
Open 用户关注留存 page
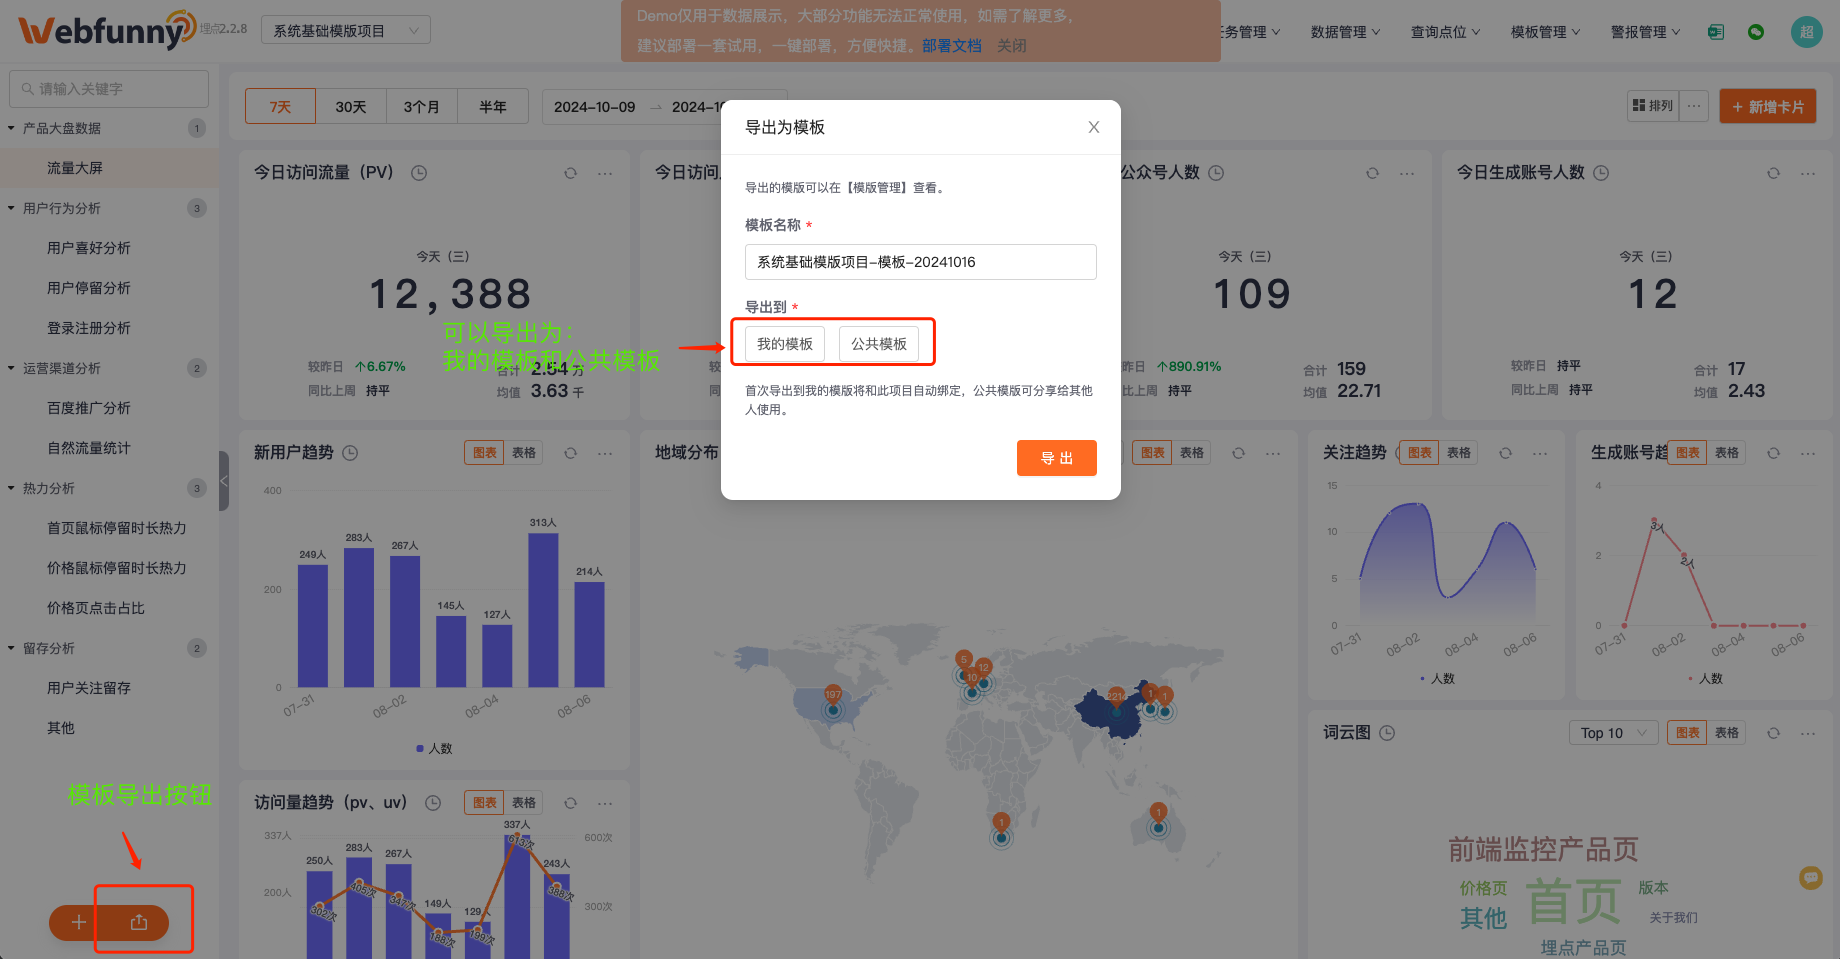(89, 688)
